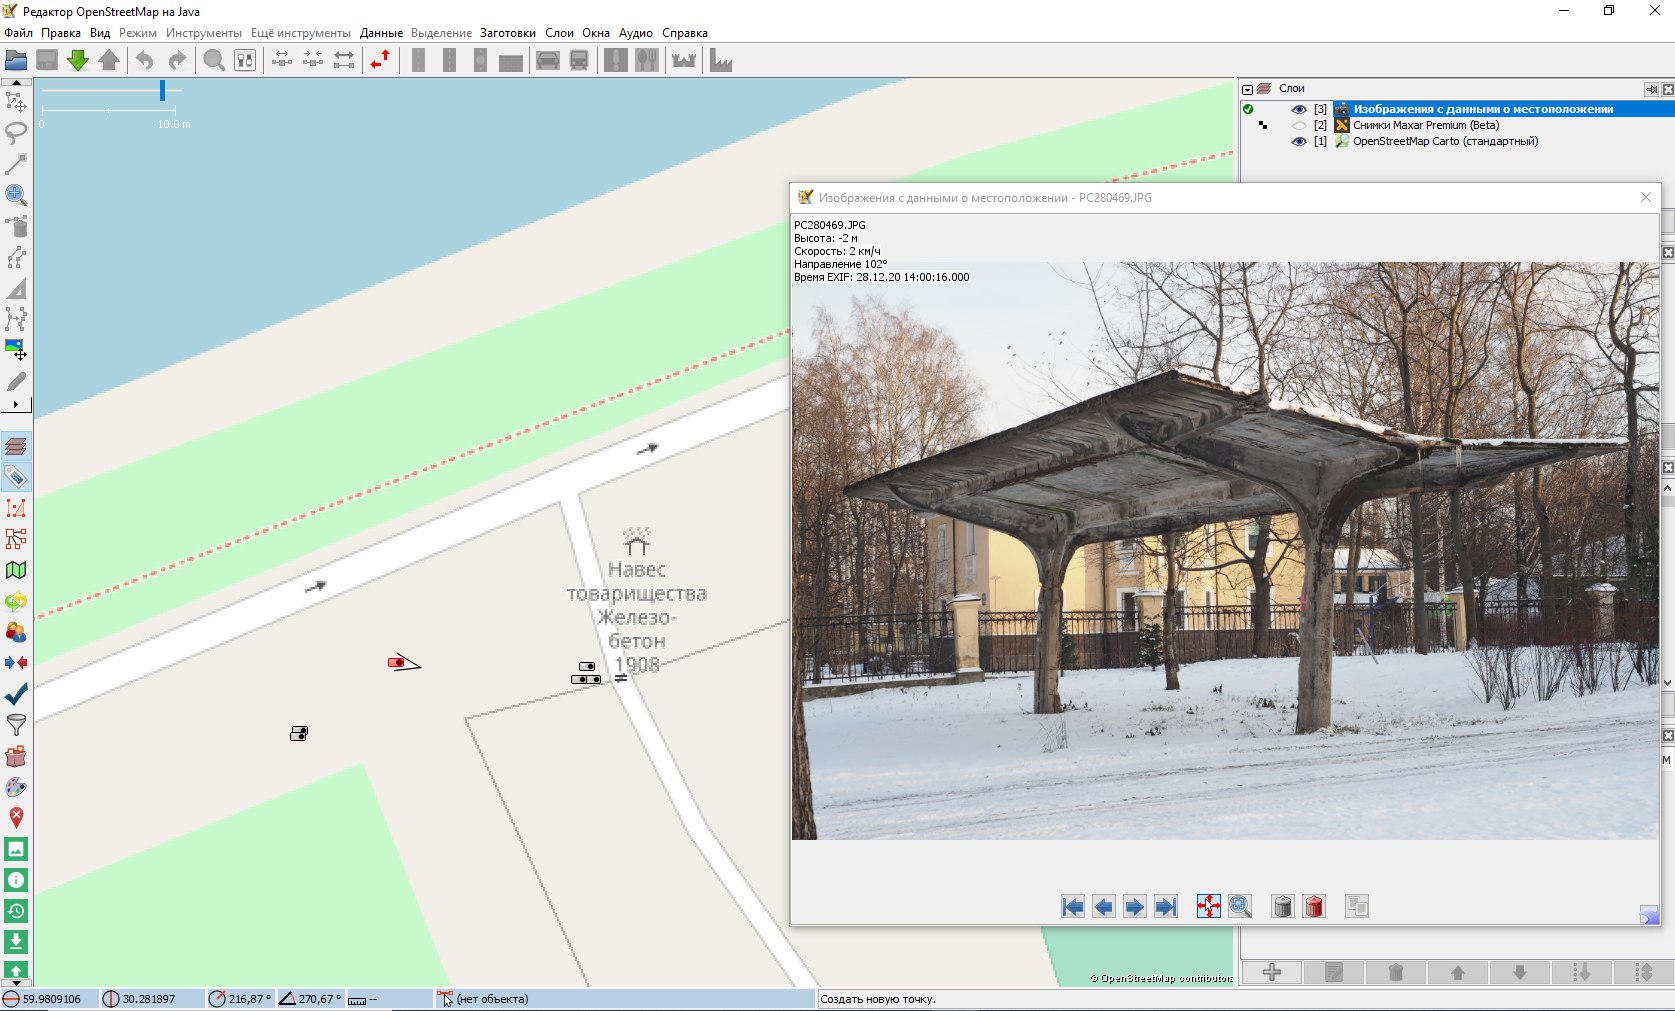Screen dimensions: 1675x1011
Task: Select the bus preset icon
Action: point(579,61)
